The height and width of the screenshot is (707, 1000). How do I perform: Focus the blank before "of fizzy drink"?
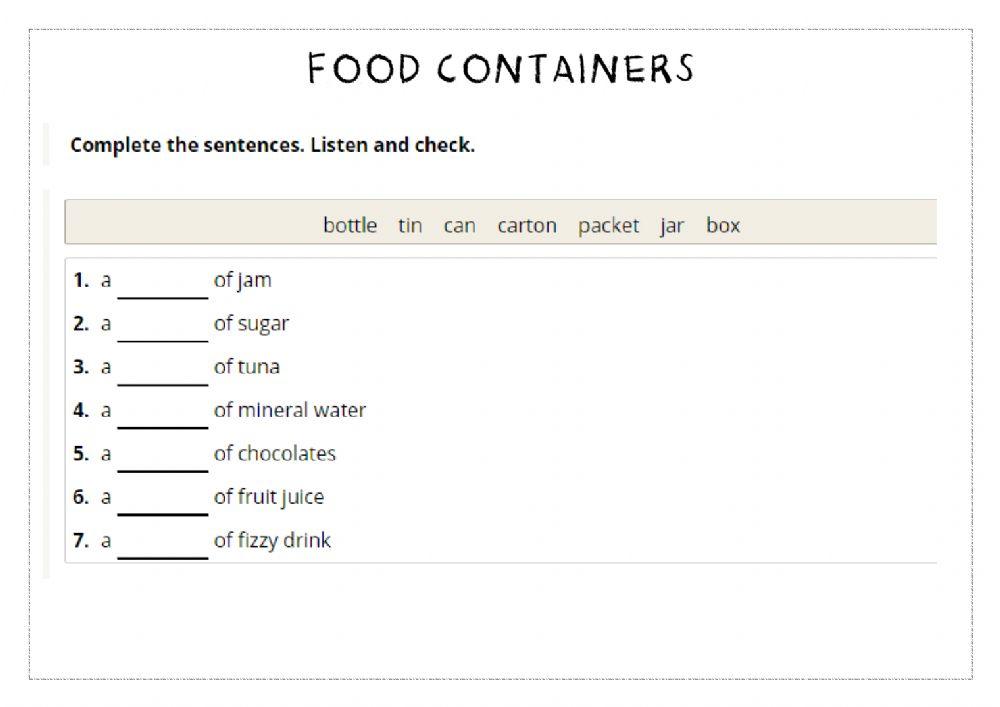tap(162, 543)
